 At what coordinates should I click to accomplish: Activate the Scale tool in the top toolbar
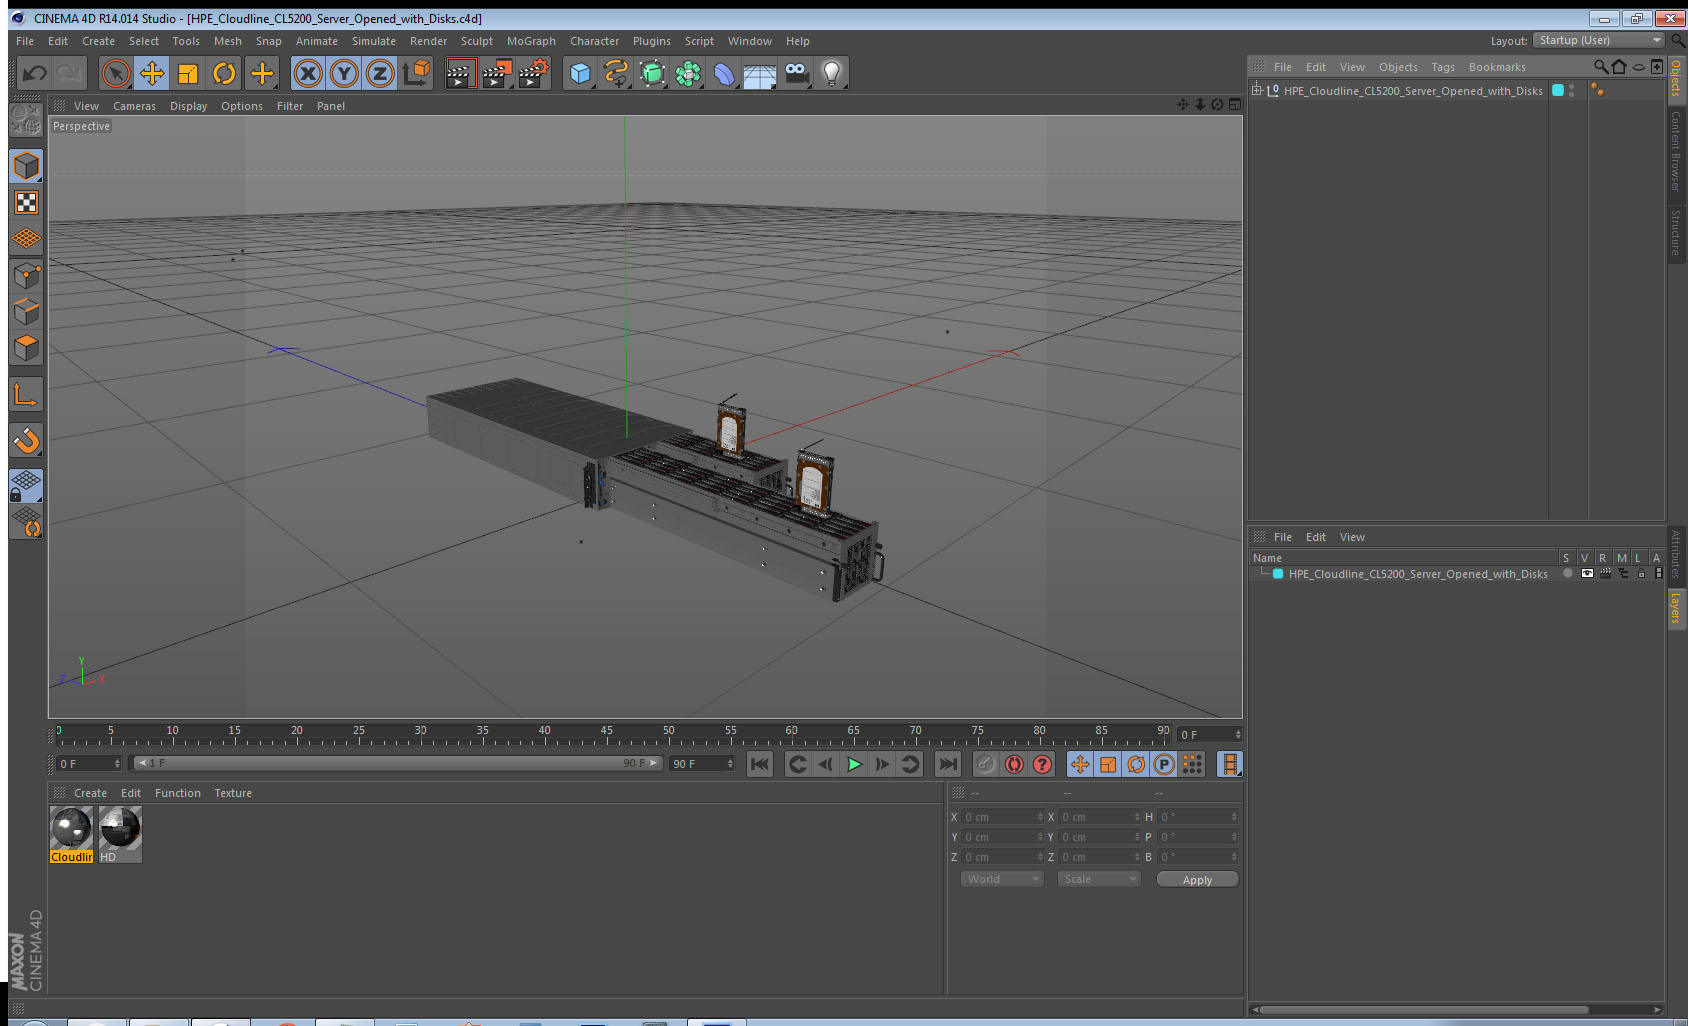188,73
